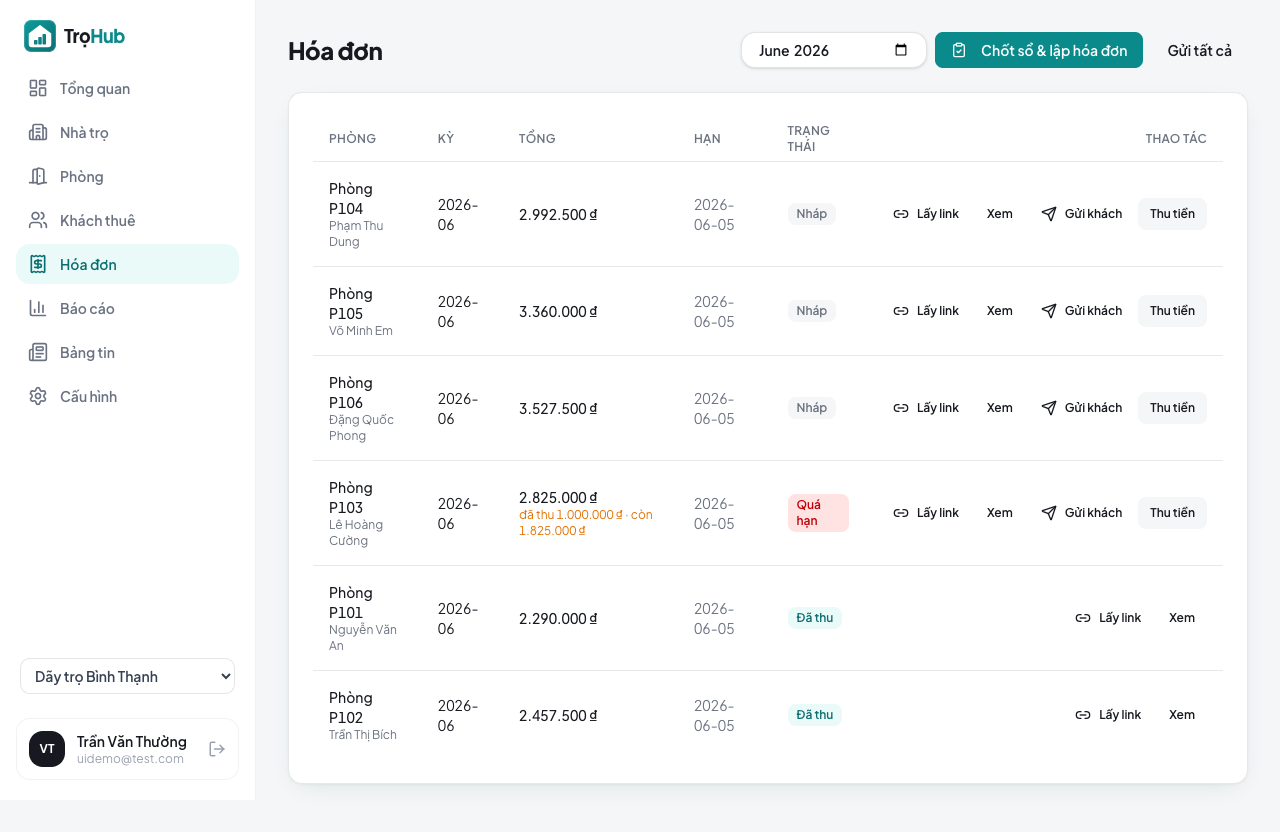Image resolution: width=1280 pixels, height=832 pixels.
Task: Click the send icon in Phòng P104 row
Action: pyautogui.click(x=1049, y=214)
